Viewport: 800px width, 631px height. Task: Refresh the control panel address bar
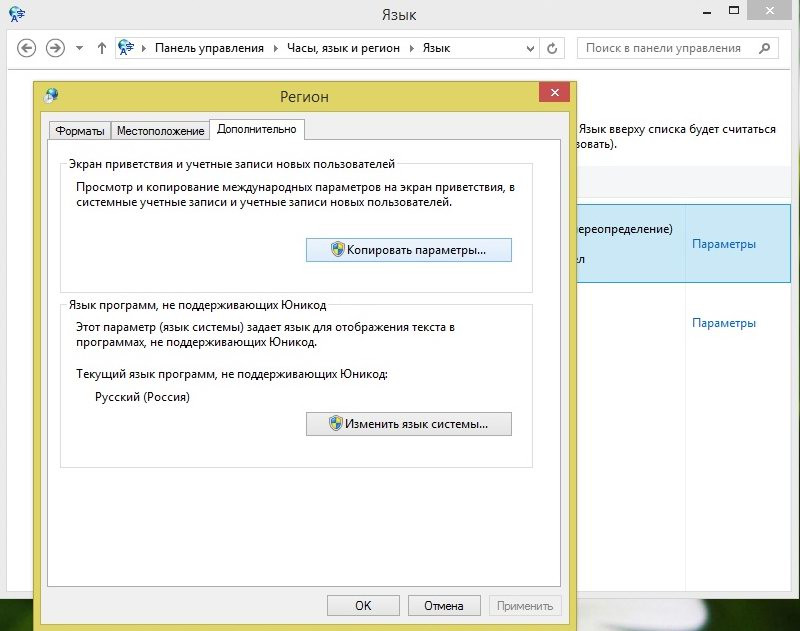click(553, 48)
